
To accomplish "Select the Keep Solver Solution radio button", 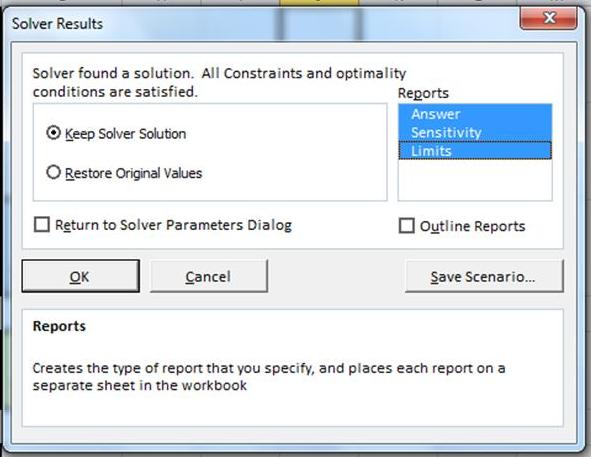I will coord(54,133).
